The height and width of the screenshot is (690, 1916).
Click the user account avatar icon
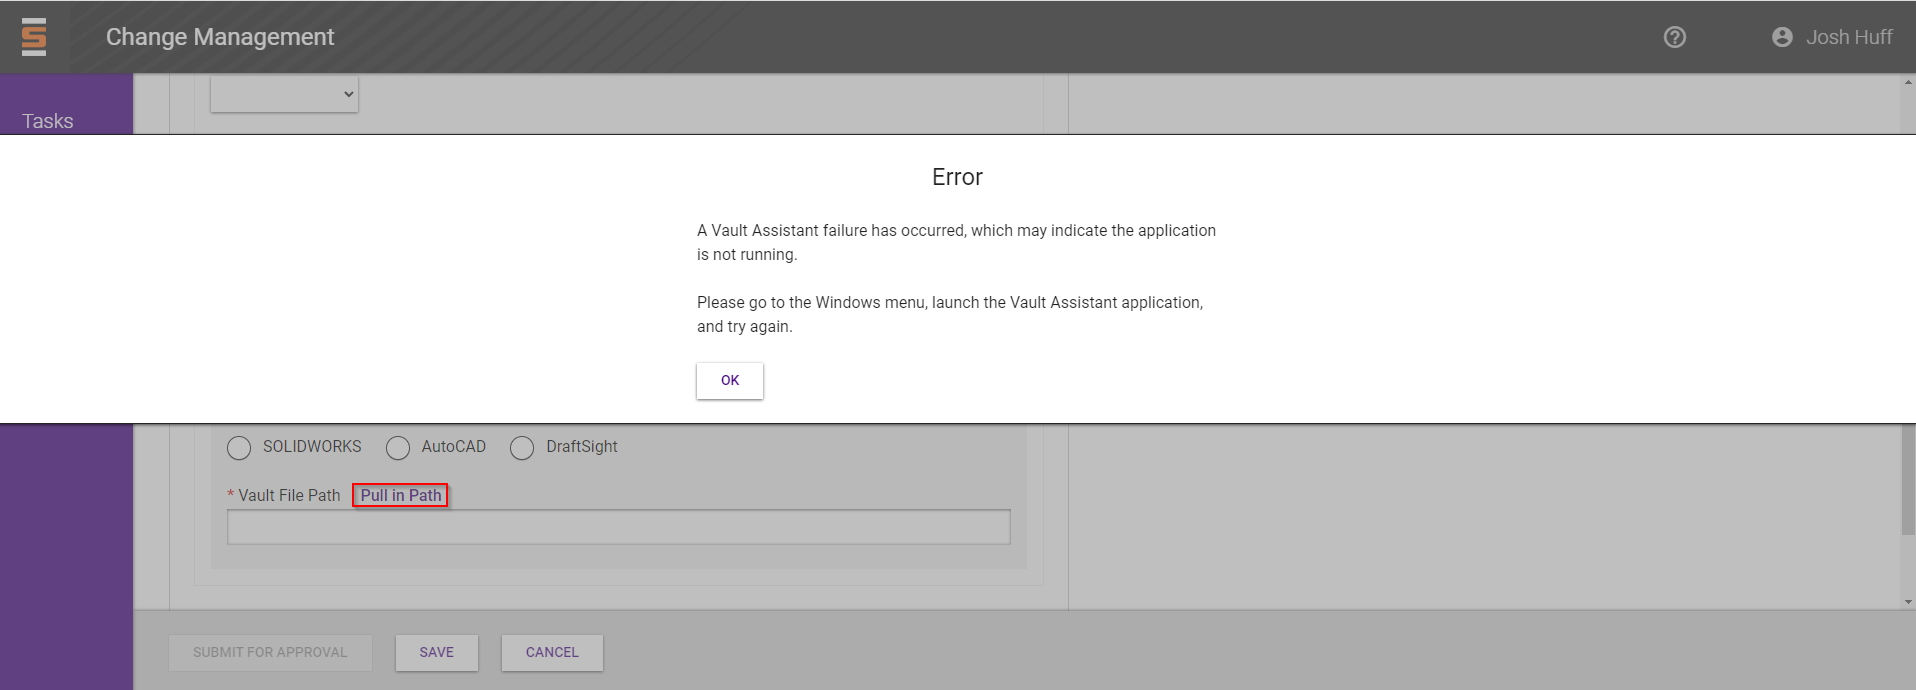1781,37
